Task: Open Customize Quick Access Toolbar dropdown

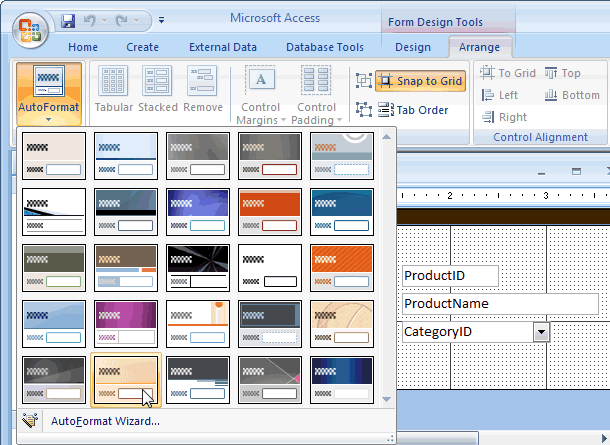Action: click(x=161, y=20)
